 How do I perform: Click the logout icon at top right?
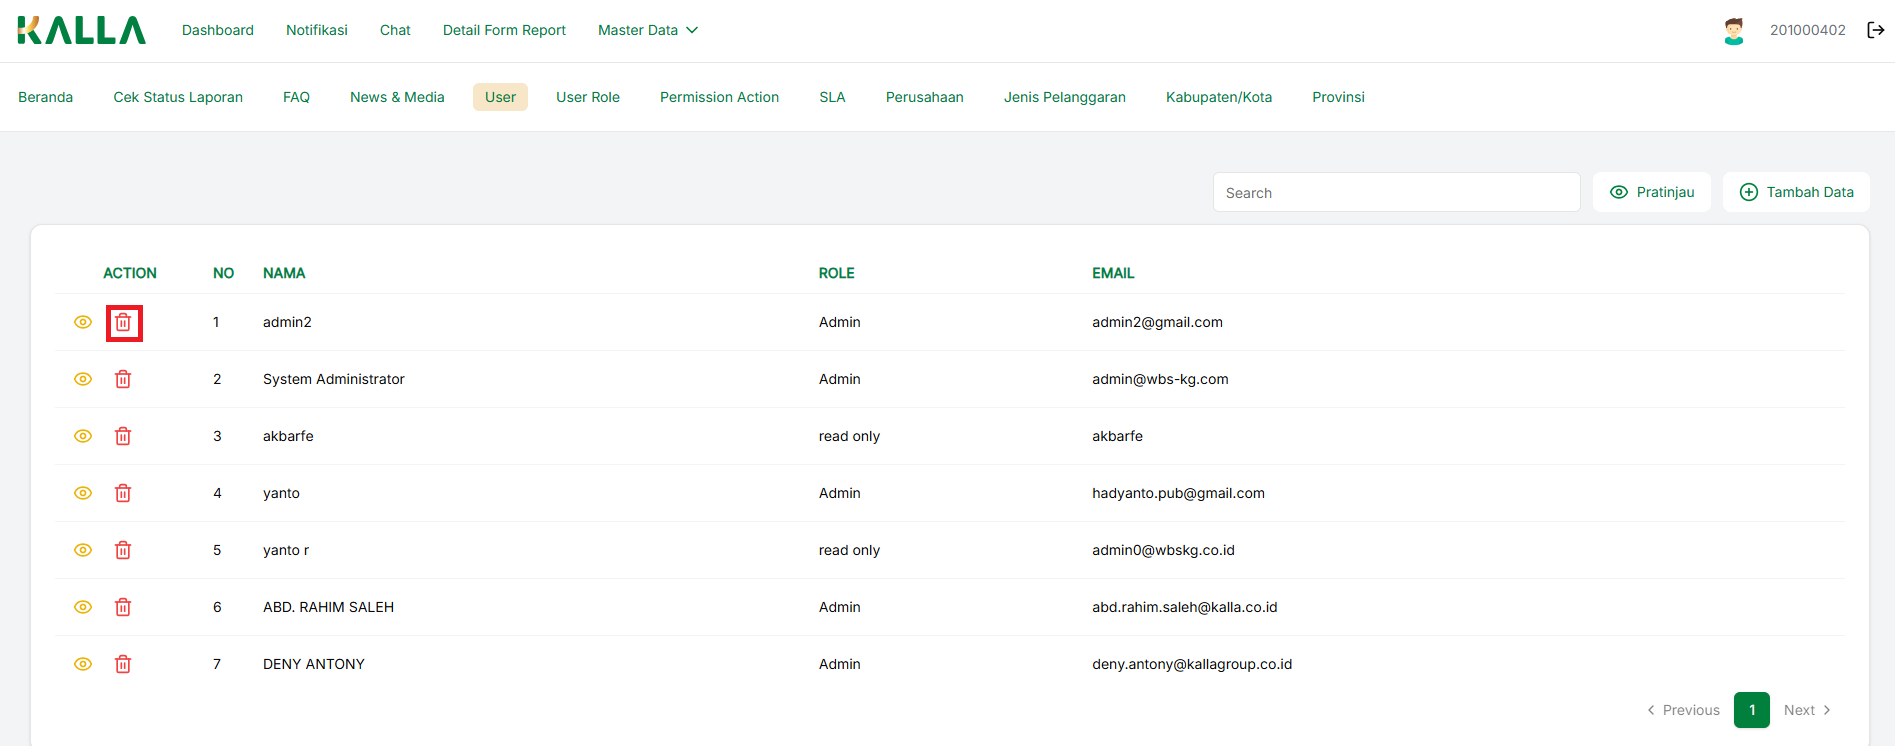(x=1875, y=30)
